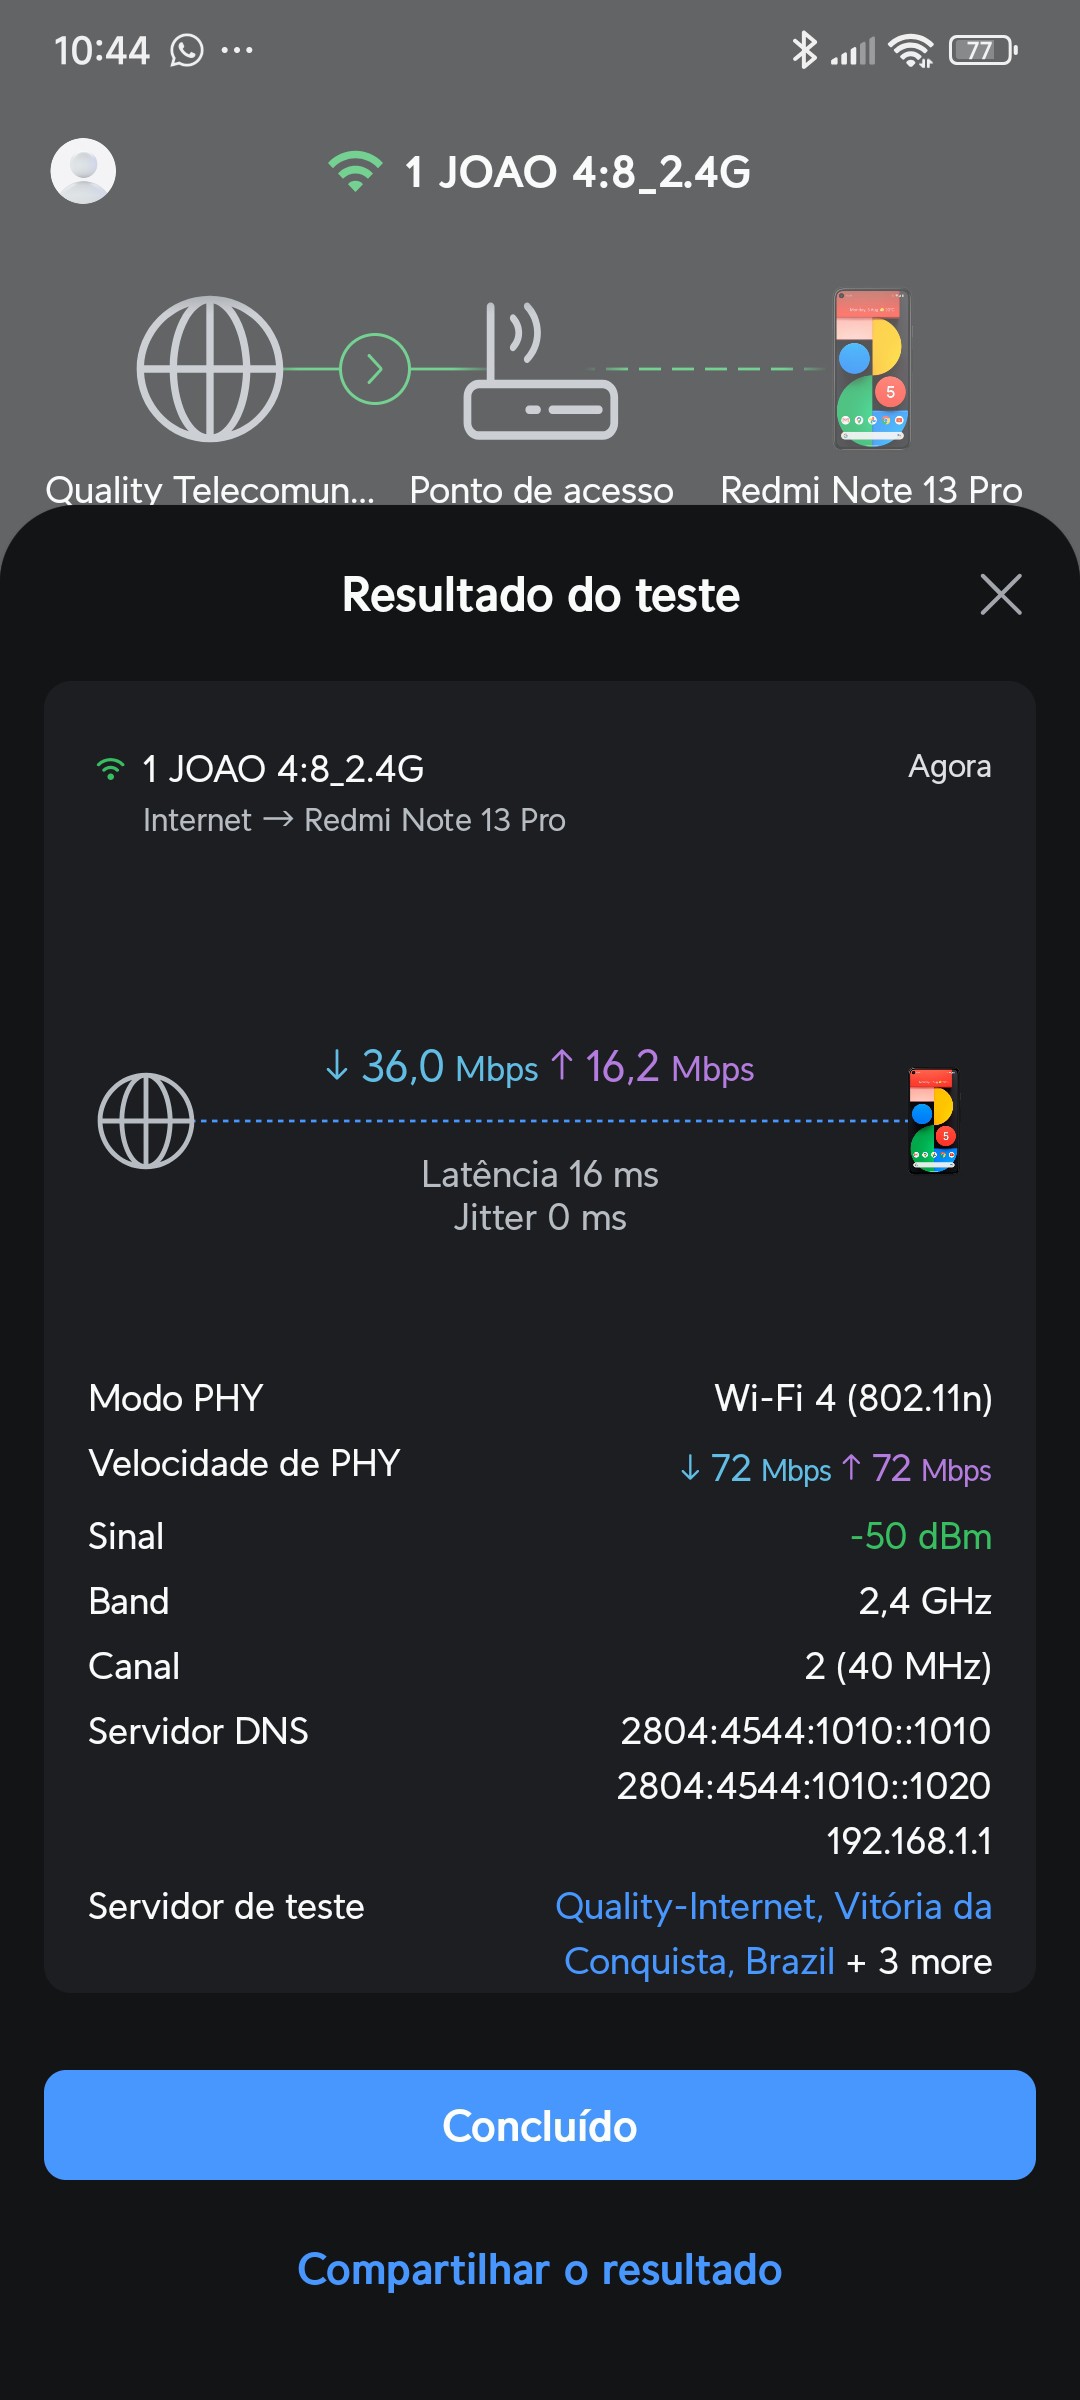1080x2400 pixels.
Task: Tap the -50 dBm signal value
Action: tap(920, 1536)
